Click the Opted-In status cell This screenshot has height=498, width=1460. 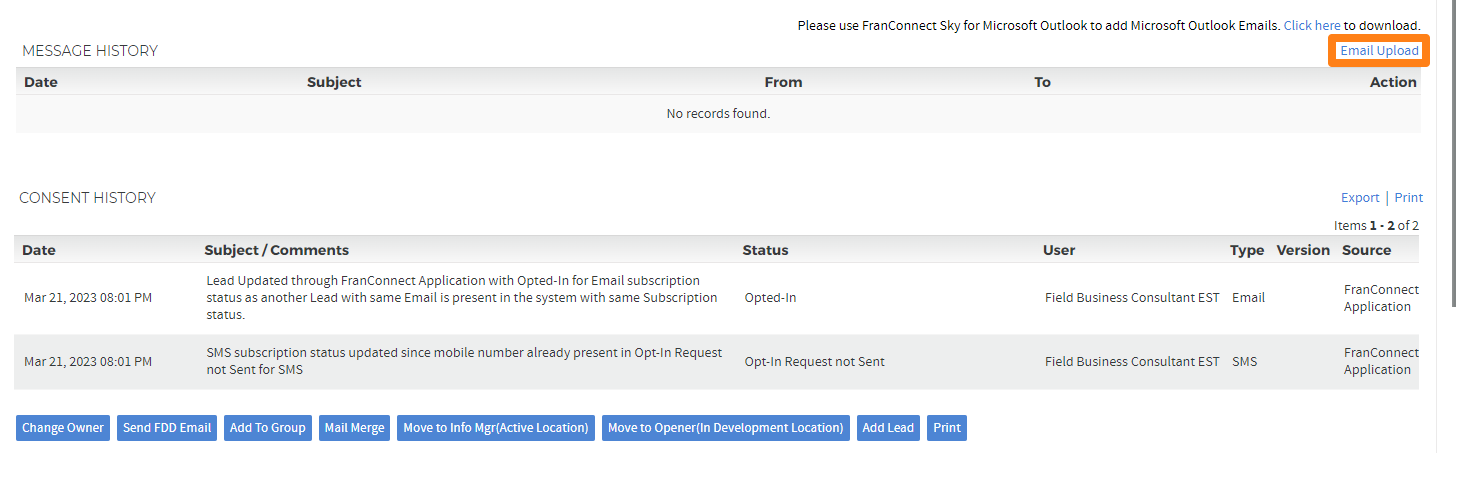[x=770, y=298]
